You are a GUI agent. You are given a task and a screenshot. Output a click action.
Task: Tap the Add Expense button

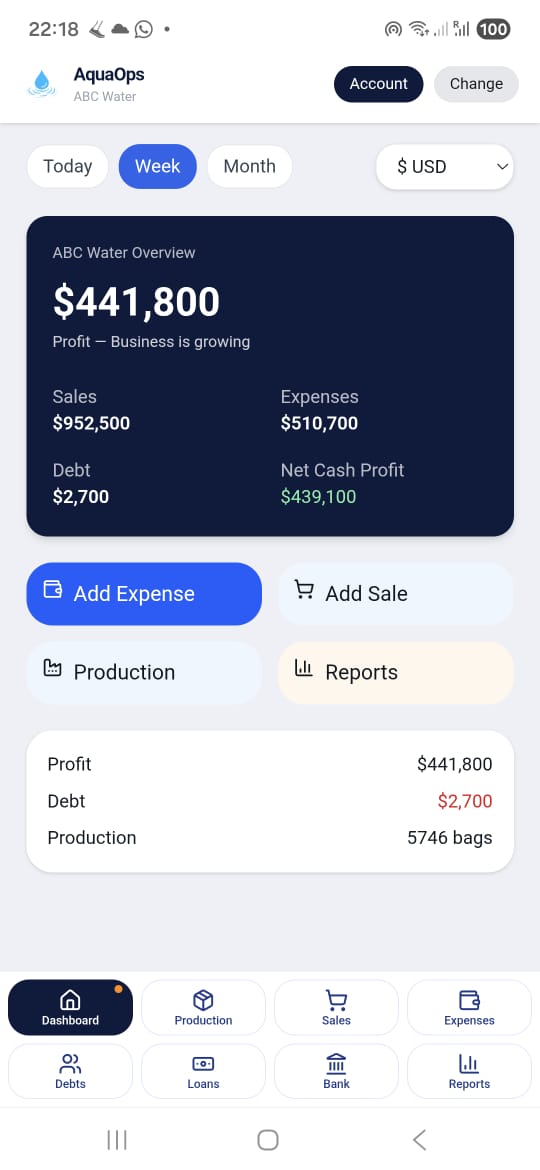(144, 594)
